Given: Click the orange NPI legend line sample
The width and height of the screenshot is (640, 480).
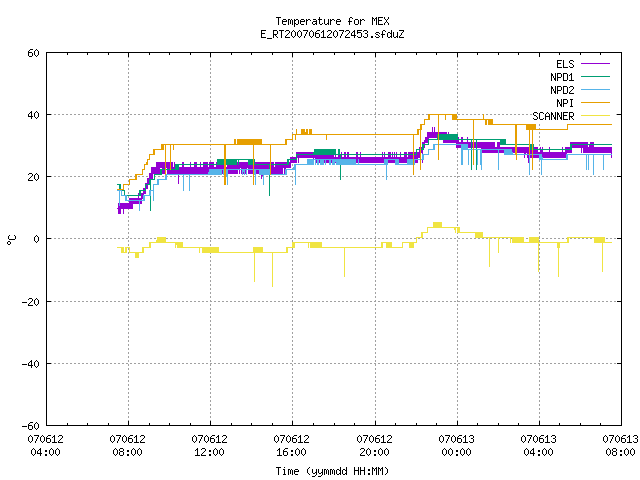Looking at the screenshot, I should click(x=595, y=102).
